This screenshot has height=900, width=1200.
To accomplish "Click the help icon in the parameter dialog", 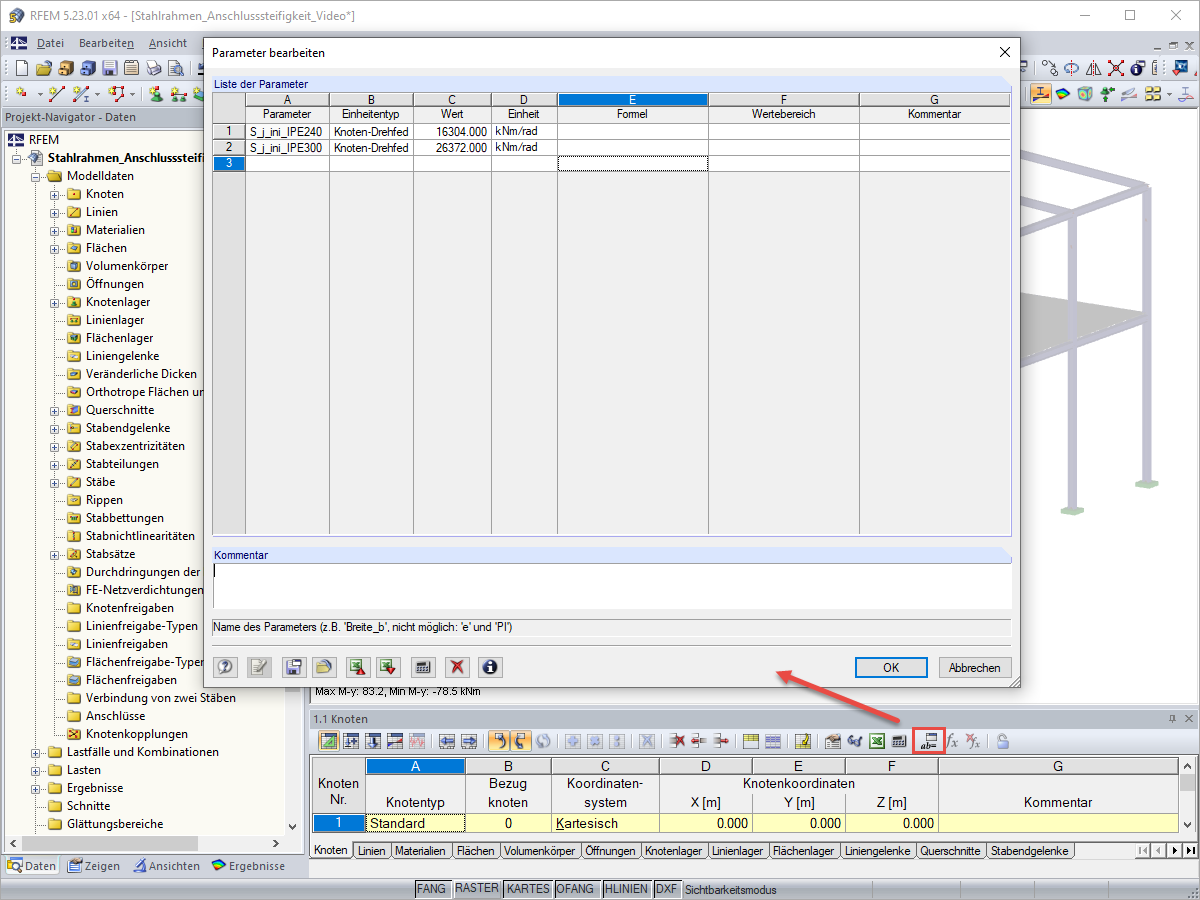I will pyautogui.click(x=226, y=667).
